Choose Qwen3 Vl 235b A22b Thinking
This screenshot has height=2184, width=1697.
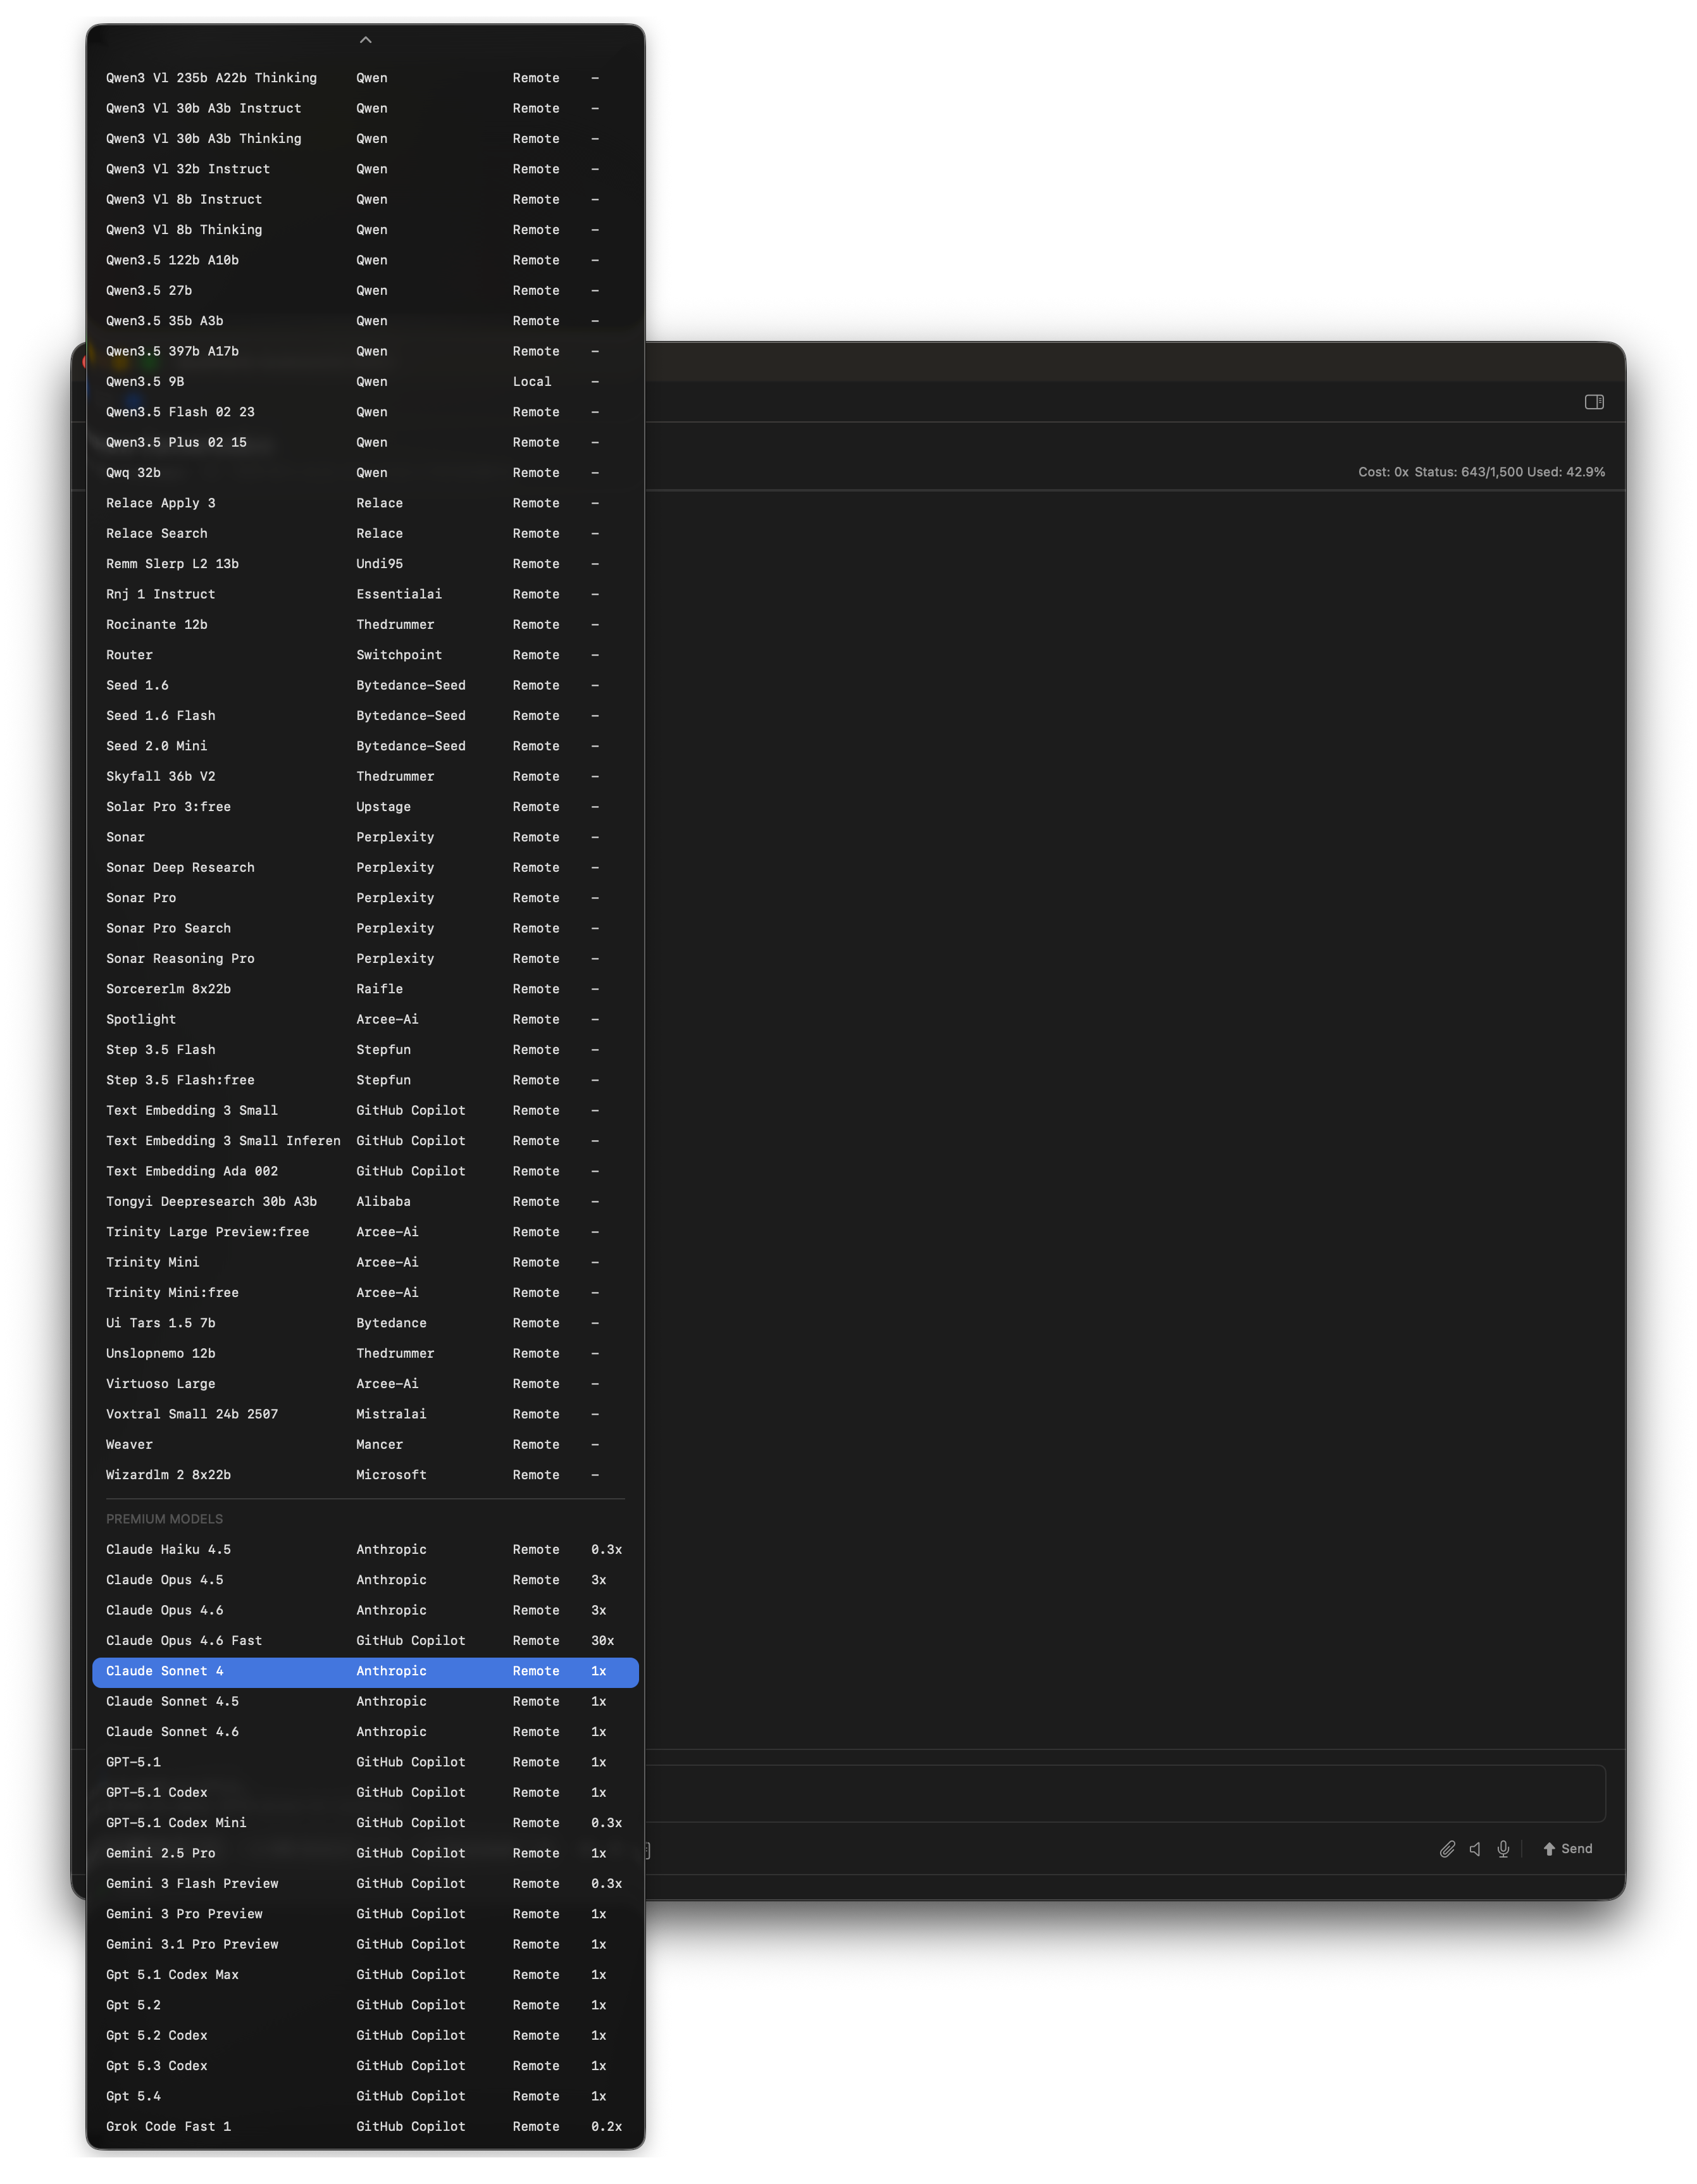(x=365, y=78)
